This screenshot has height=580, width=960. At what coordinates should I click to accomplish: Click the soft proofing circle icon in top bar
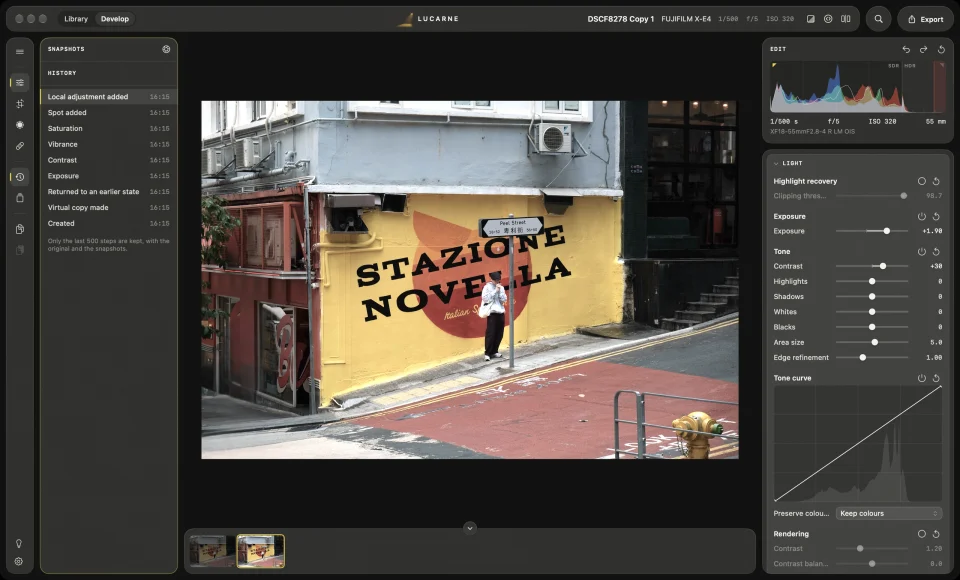(828, 19)
